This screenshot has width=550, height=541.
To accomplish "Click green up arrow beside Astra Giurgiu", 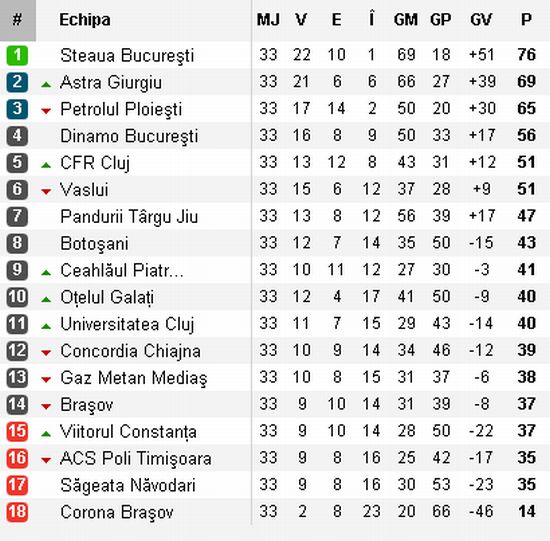I will [46, 85].
